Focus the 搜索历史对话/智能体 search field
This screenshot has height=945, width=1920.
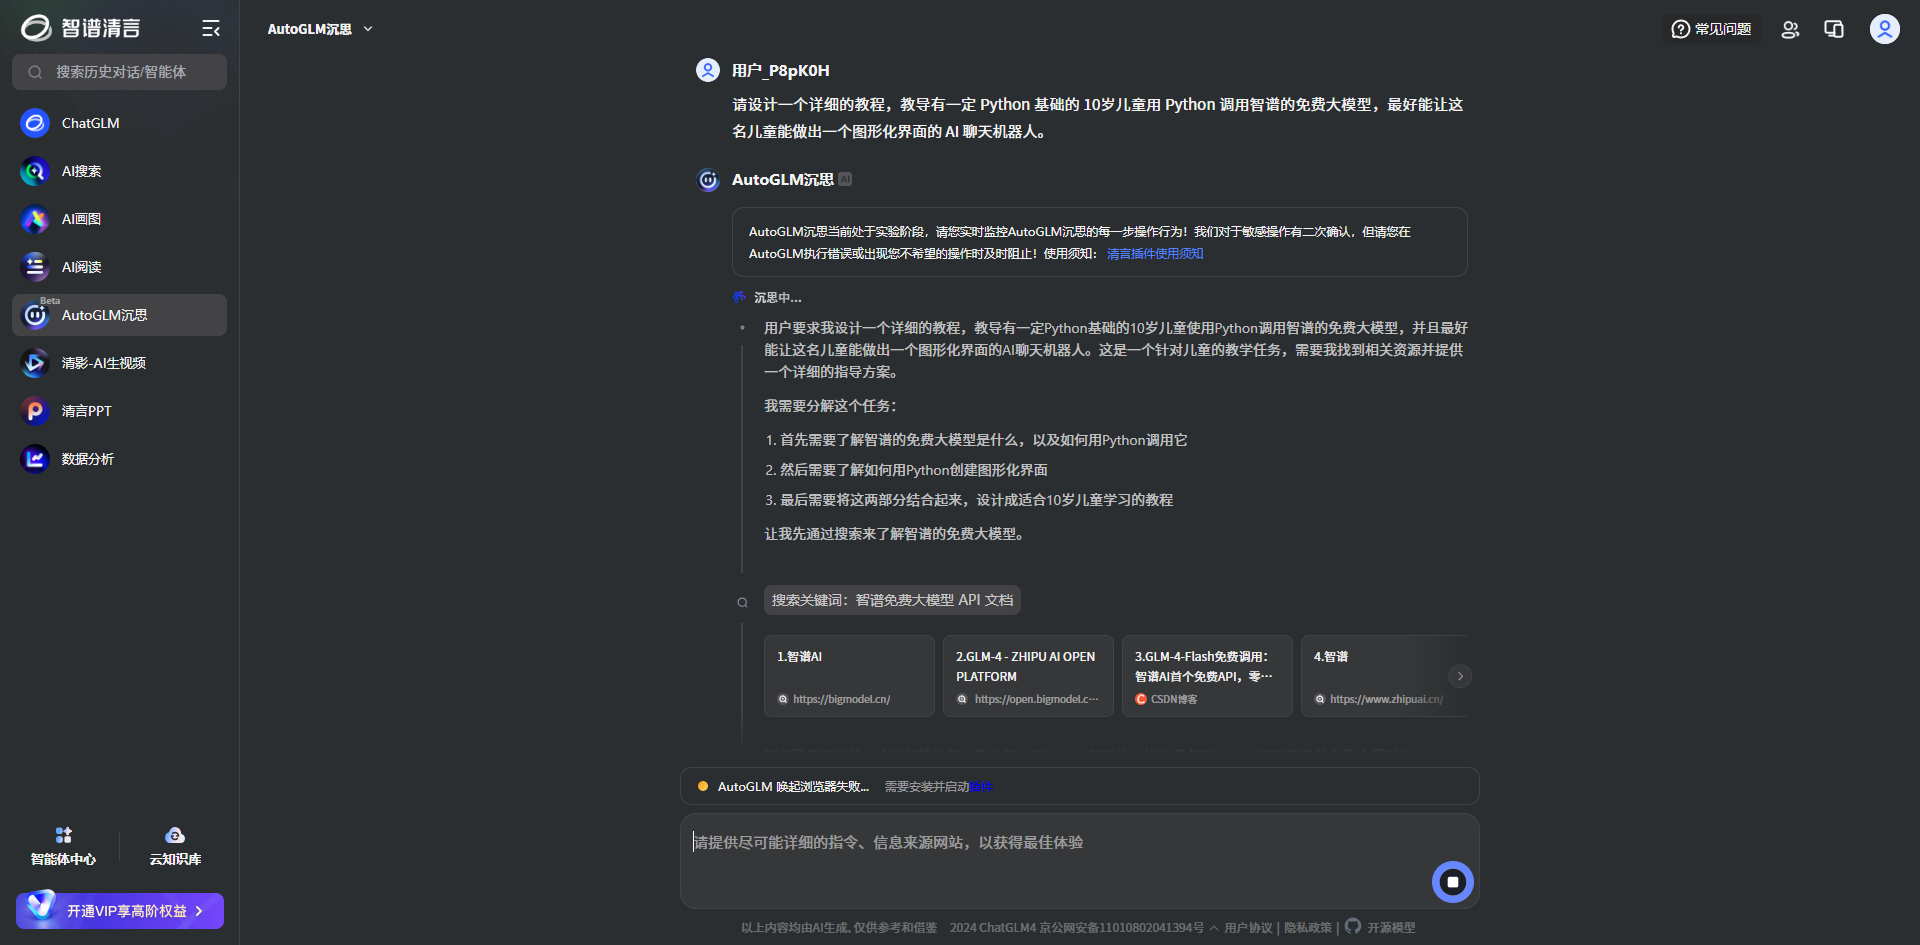119,72
